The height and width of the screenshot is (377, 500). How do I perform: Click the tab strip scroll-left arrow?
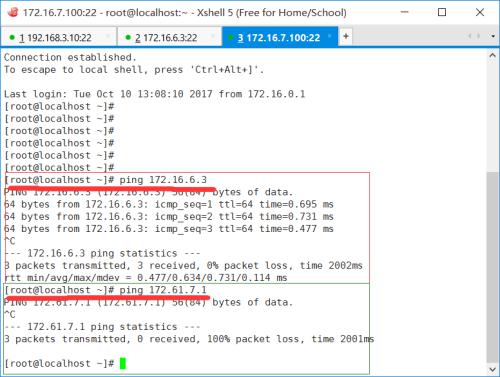coord(470,36)
